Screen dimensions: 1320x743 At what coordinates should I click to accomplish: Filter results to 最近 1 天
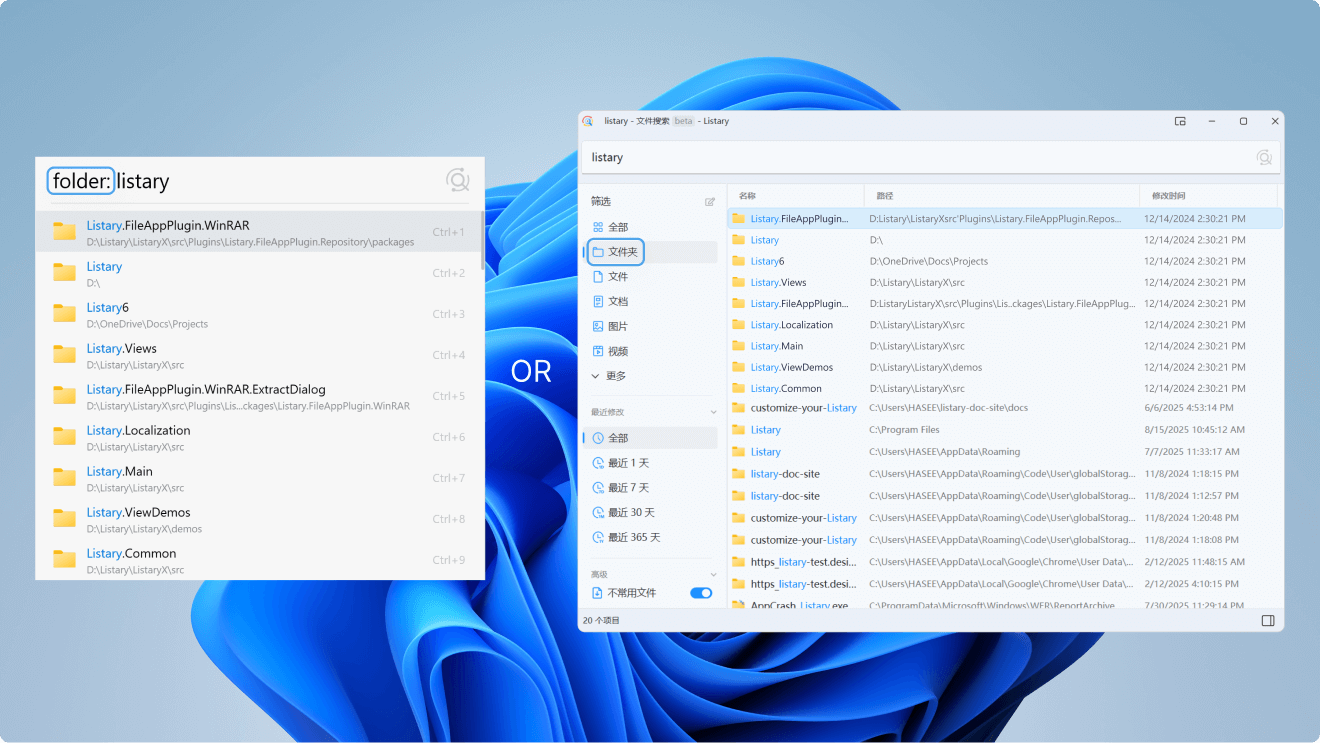coord(650,463)
